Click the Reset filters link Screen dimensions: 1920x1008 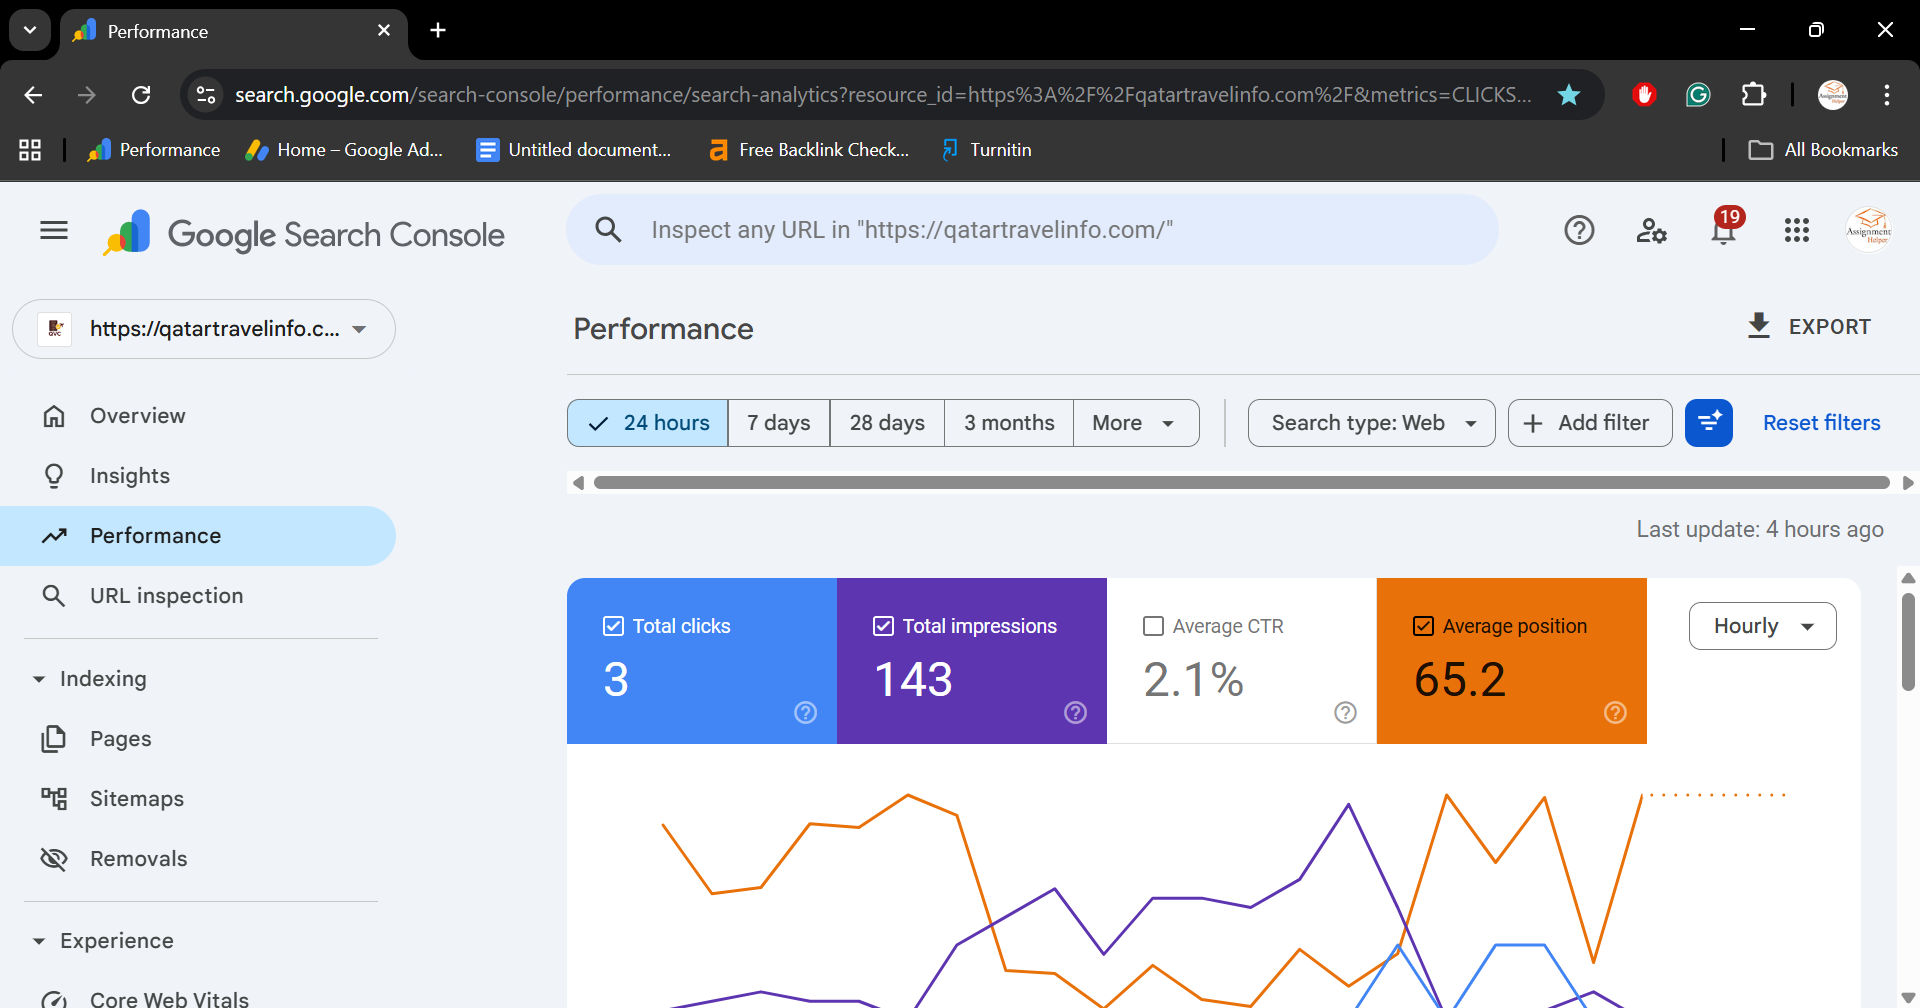(x=1821, y=423)
